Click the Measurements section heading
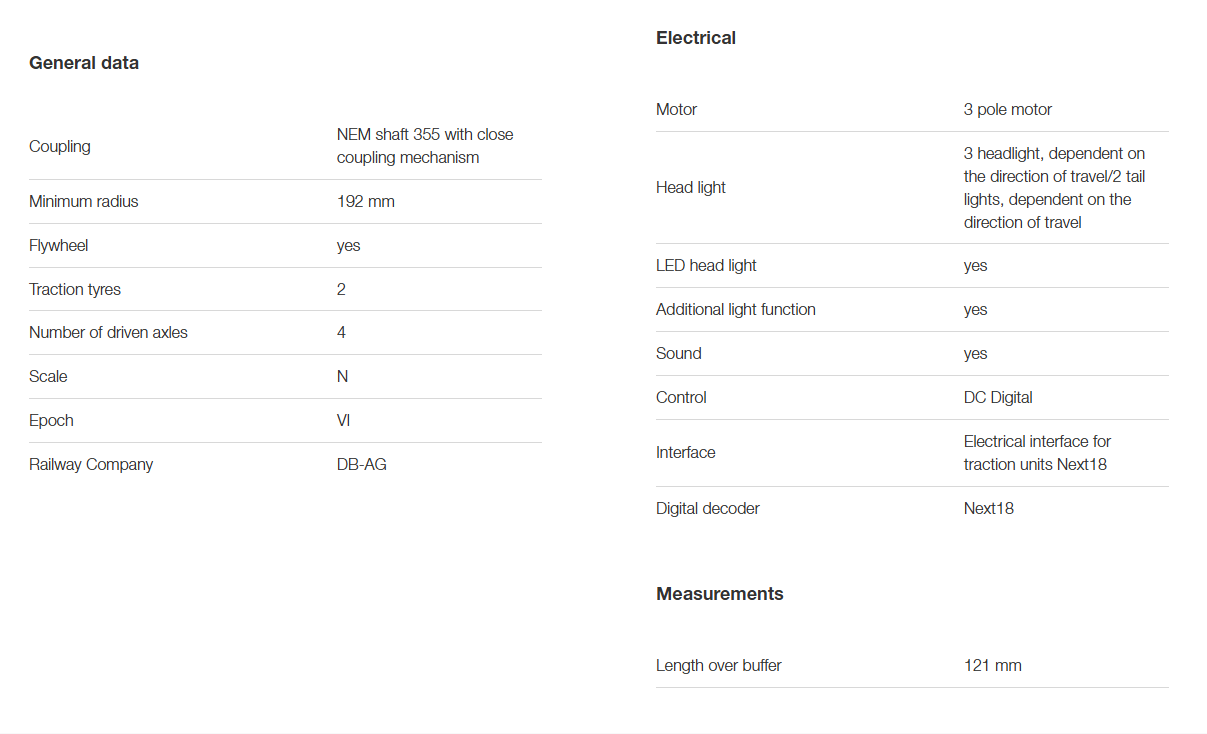 click(x=719, y=594)
